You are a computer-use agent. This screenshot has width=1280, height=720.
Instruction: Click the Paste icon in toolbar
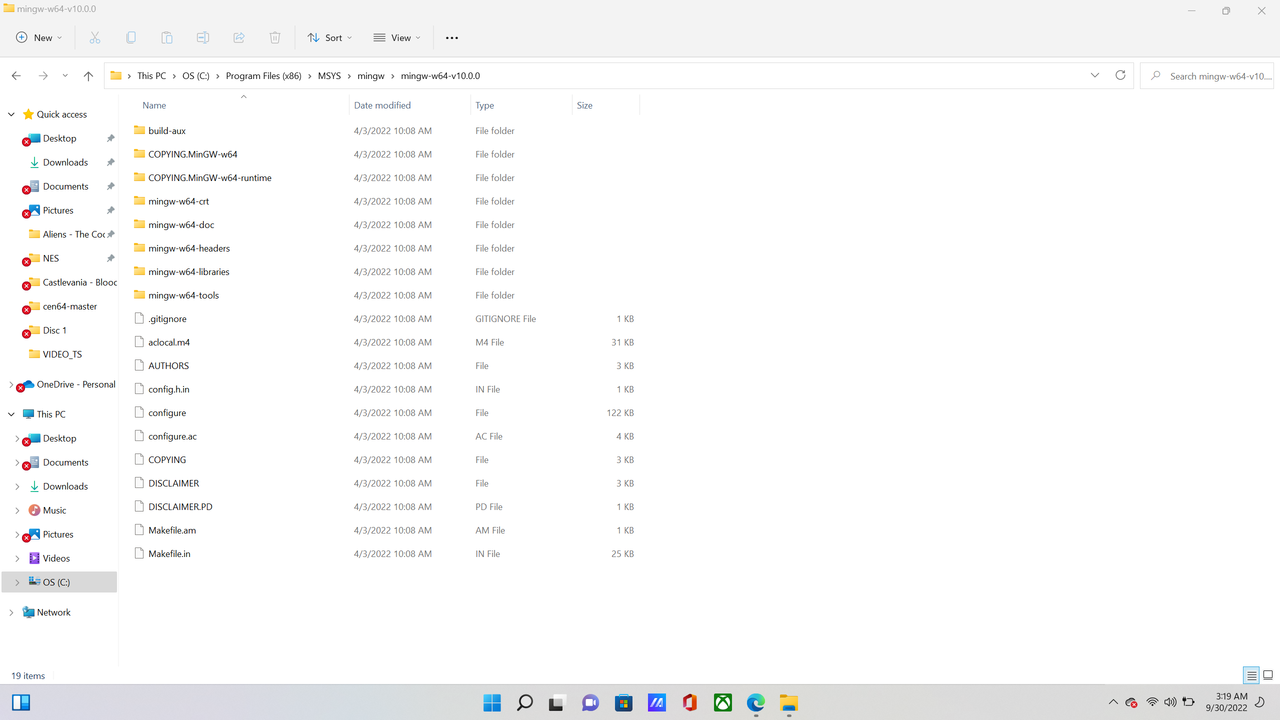pos(167,38)
